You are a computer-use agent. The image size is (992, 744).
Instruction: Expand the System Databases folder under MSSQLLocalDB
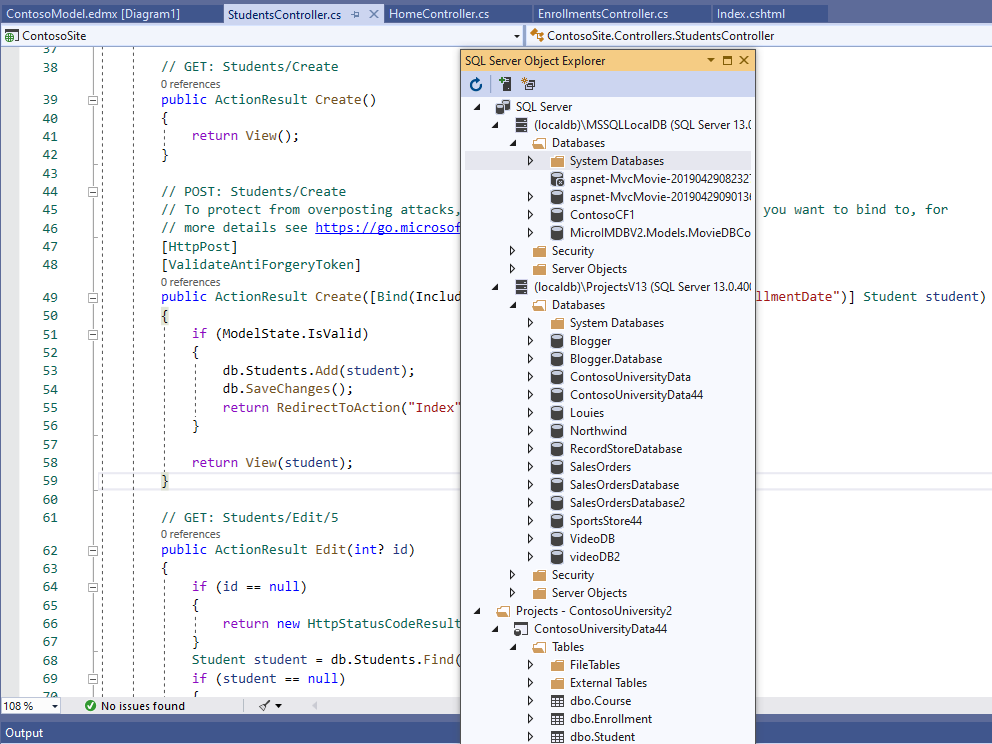coord(530,161)
